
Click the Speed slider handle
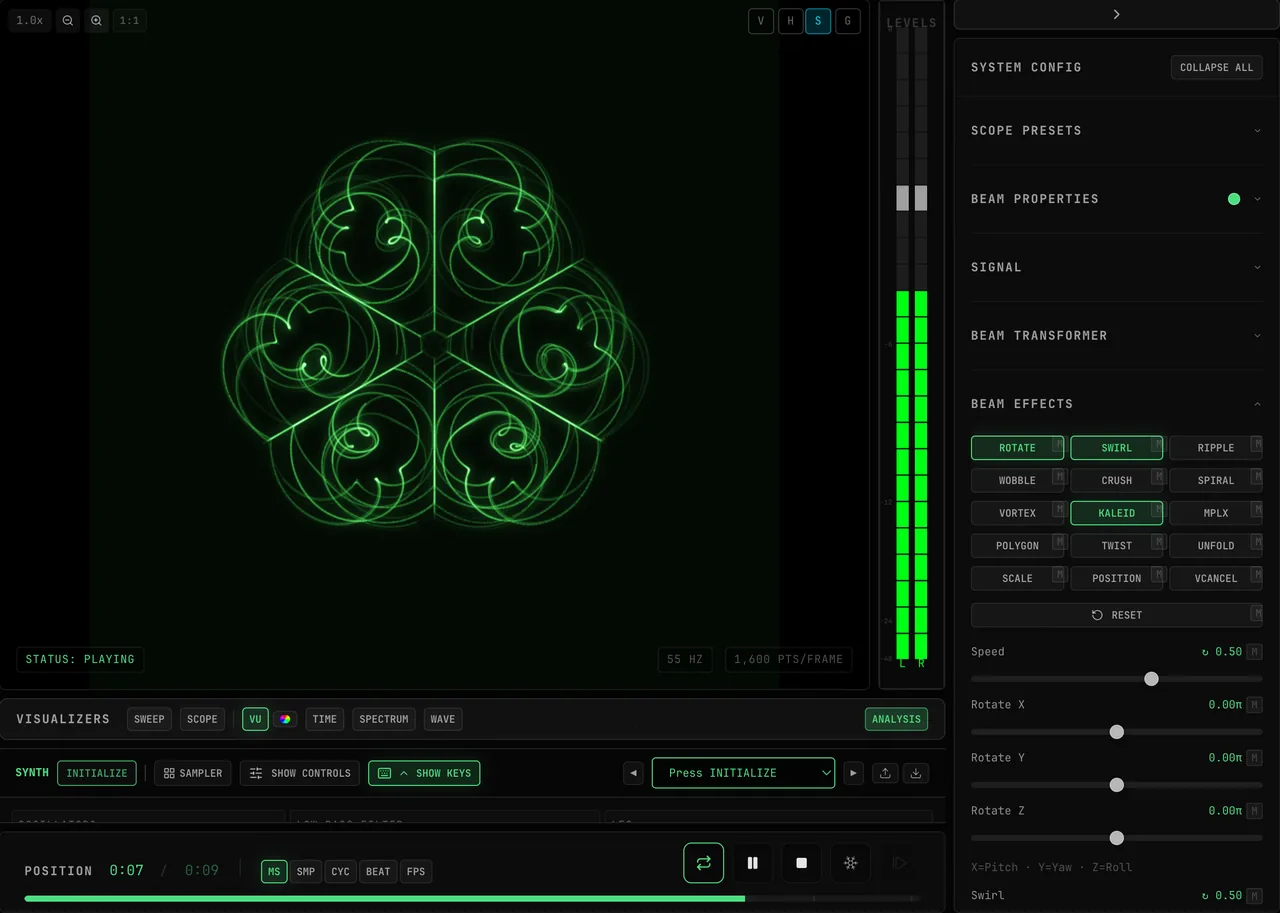(1151, 679)
